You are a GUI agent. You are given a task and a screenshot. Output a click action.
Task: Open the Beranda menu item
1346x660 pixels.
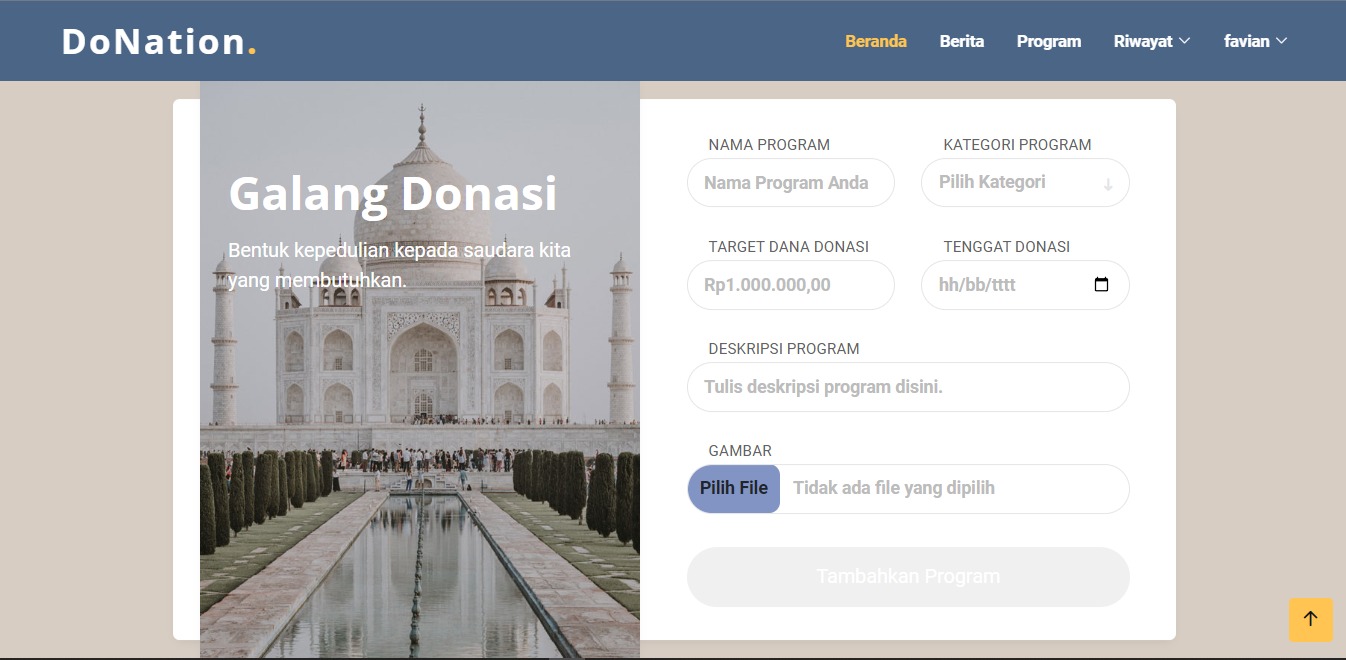[876, 41]
